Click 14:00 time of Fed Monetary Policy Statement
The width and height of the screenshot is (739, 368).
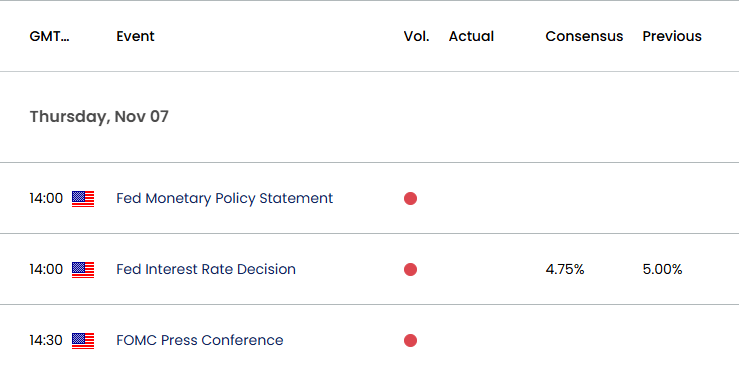[46, 199]
